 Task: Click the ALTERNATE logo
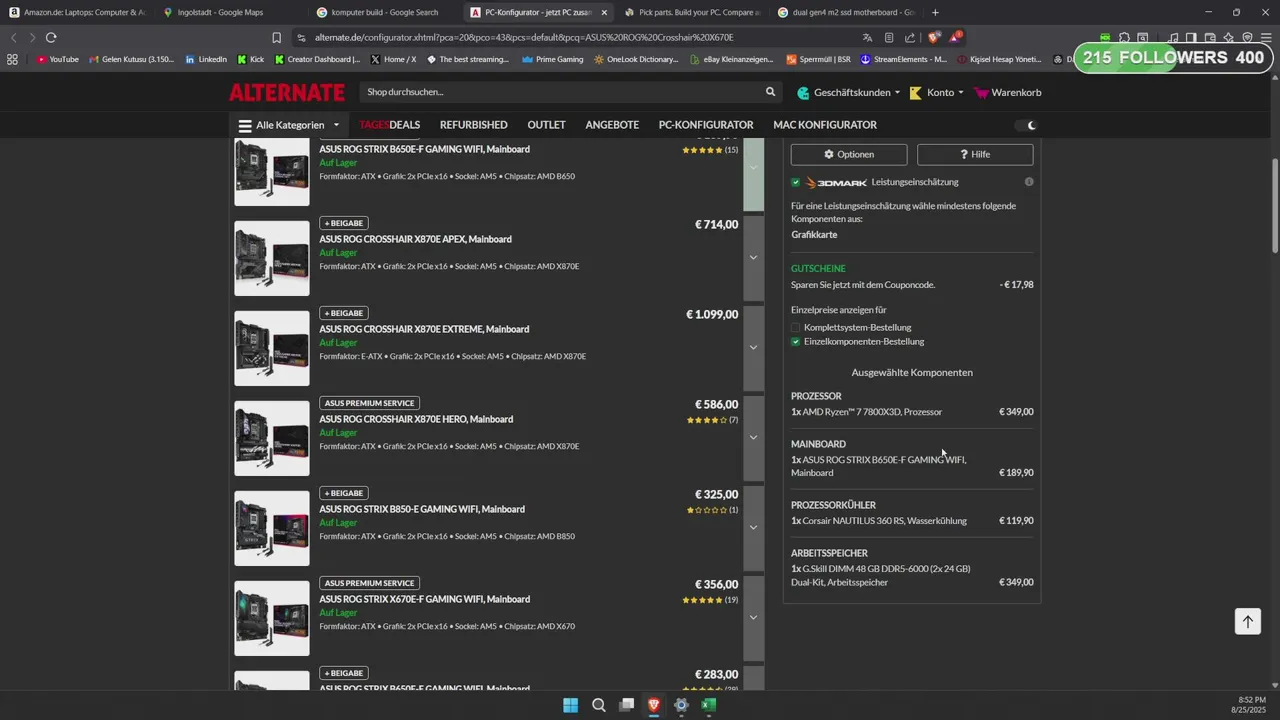(x=287, y=92)
